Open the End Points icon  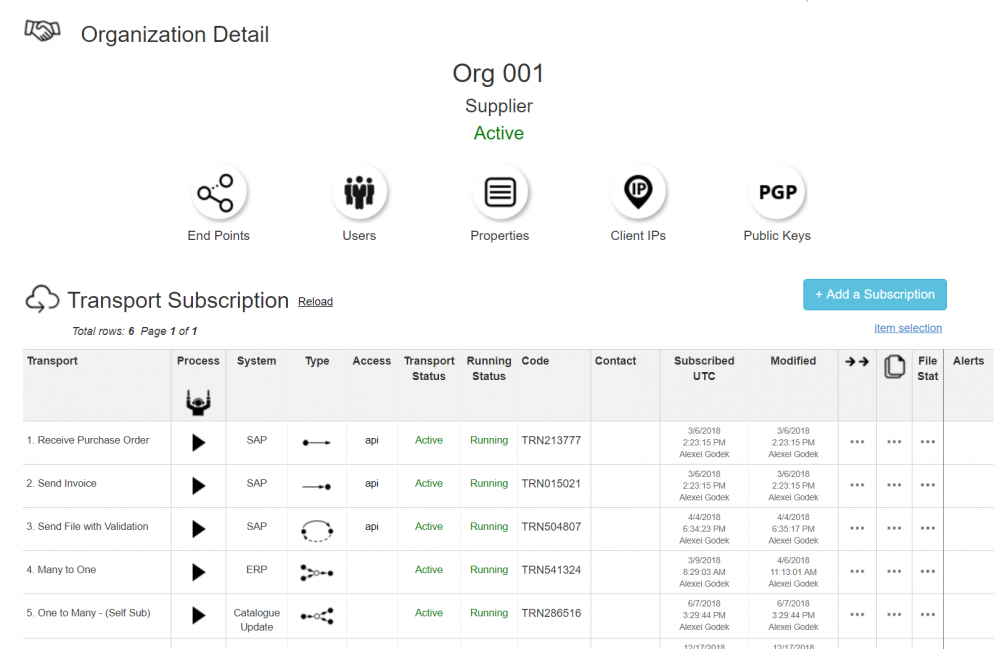point(218,192)
